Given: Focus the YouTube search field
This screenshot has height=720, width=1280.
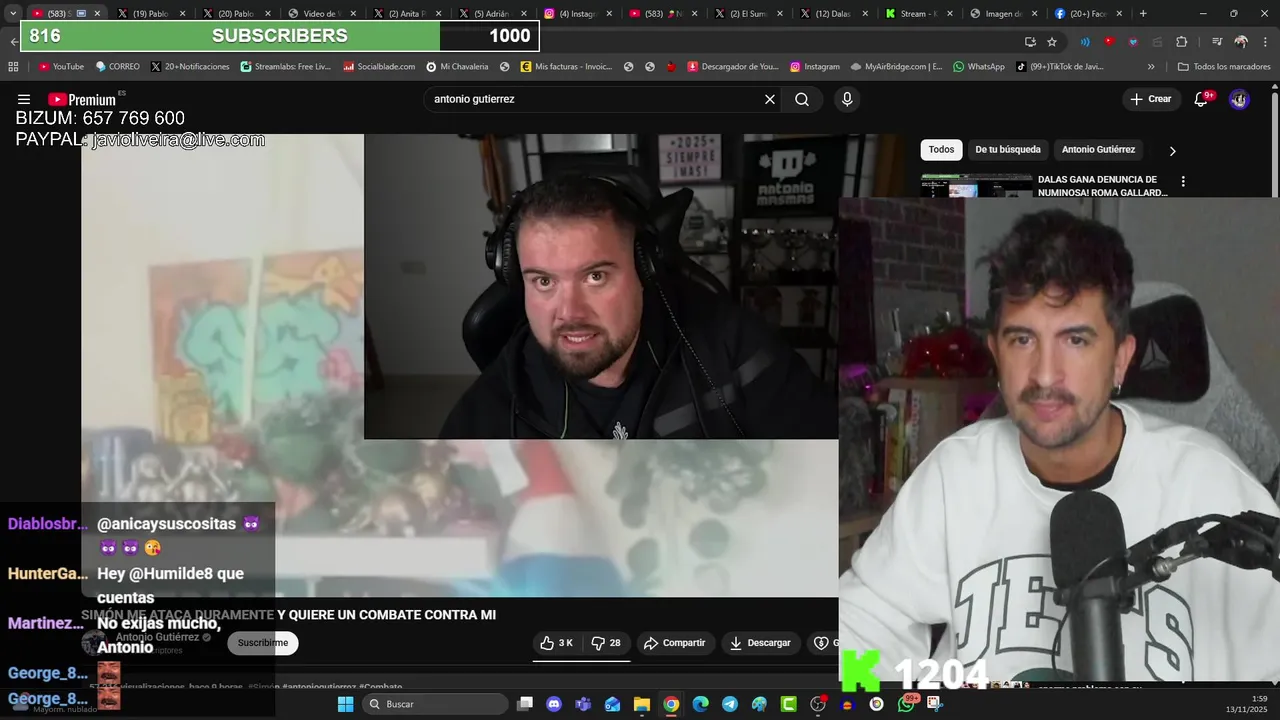Looking at the screenshot, I should pos(595,99).
